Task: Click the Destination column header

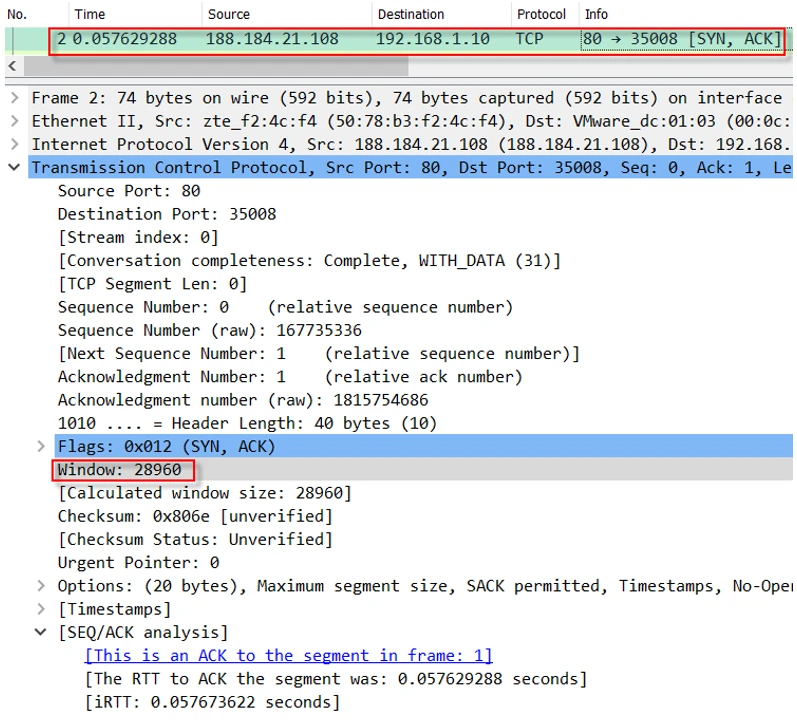Action: coord(410,14)
